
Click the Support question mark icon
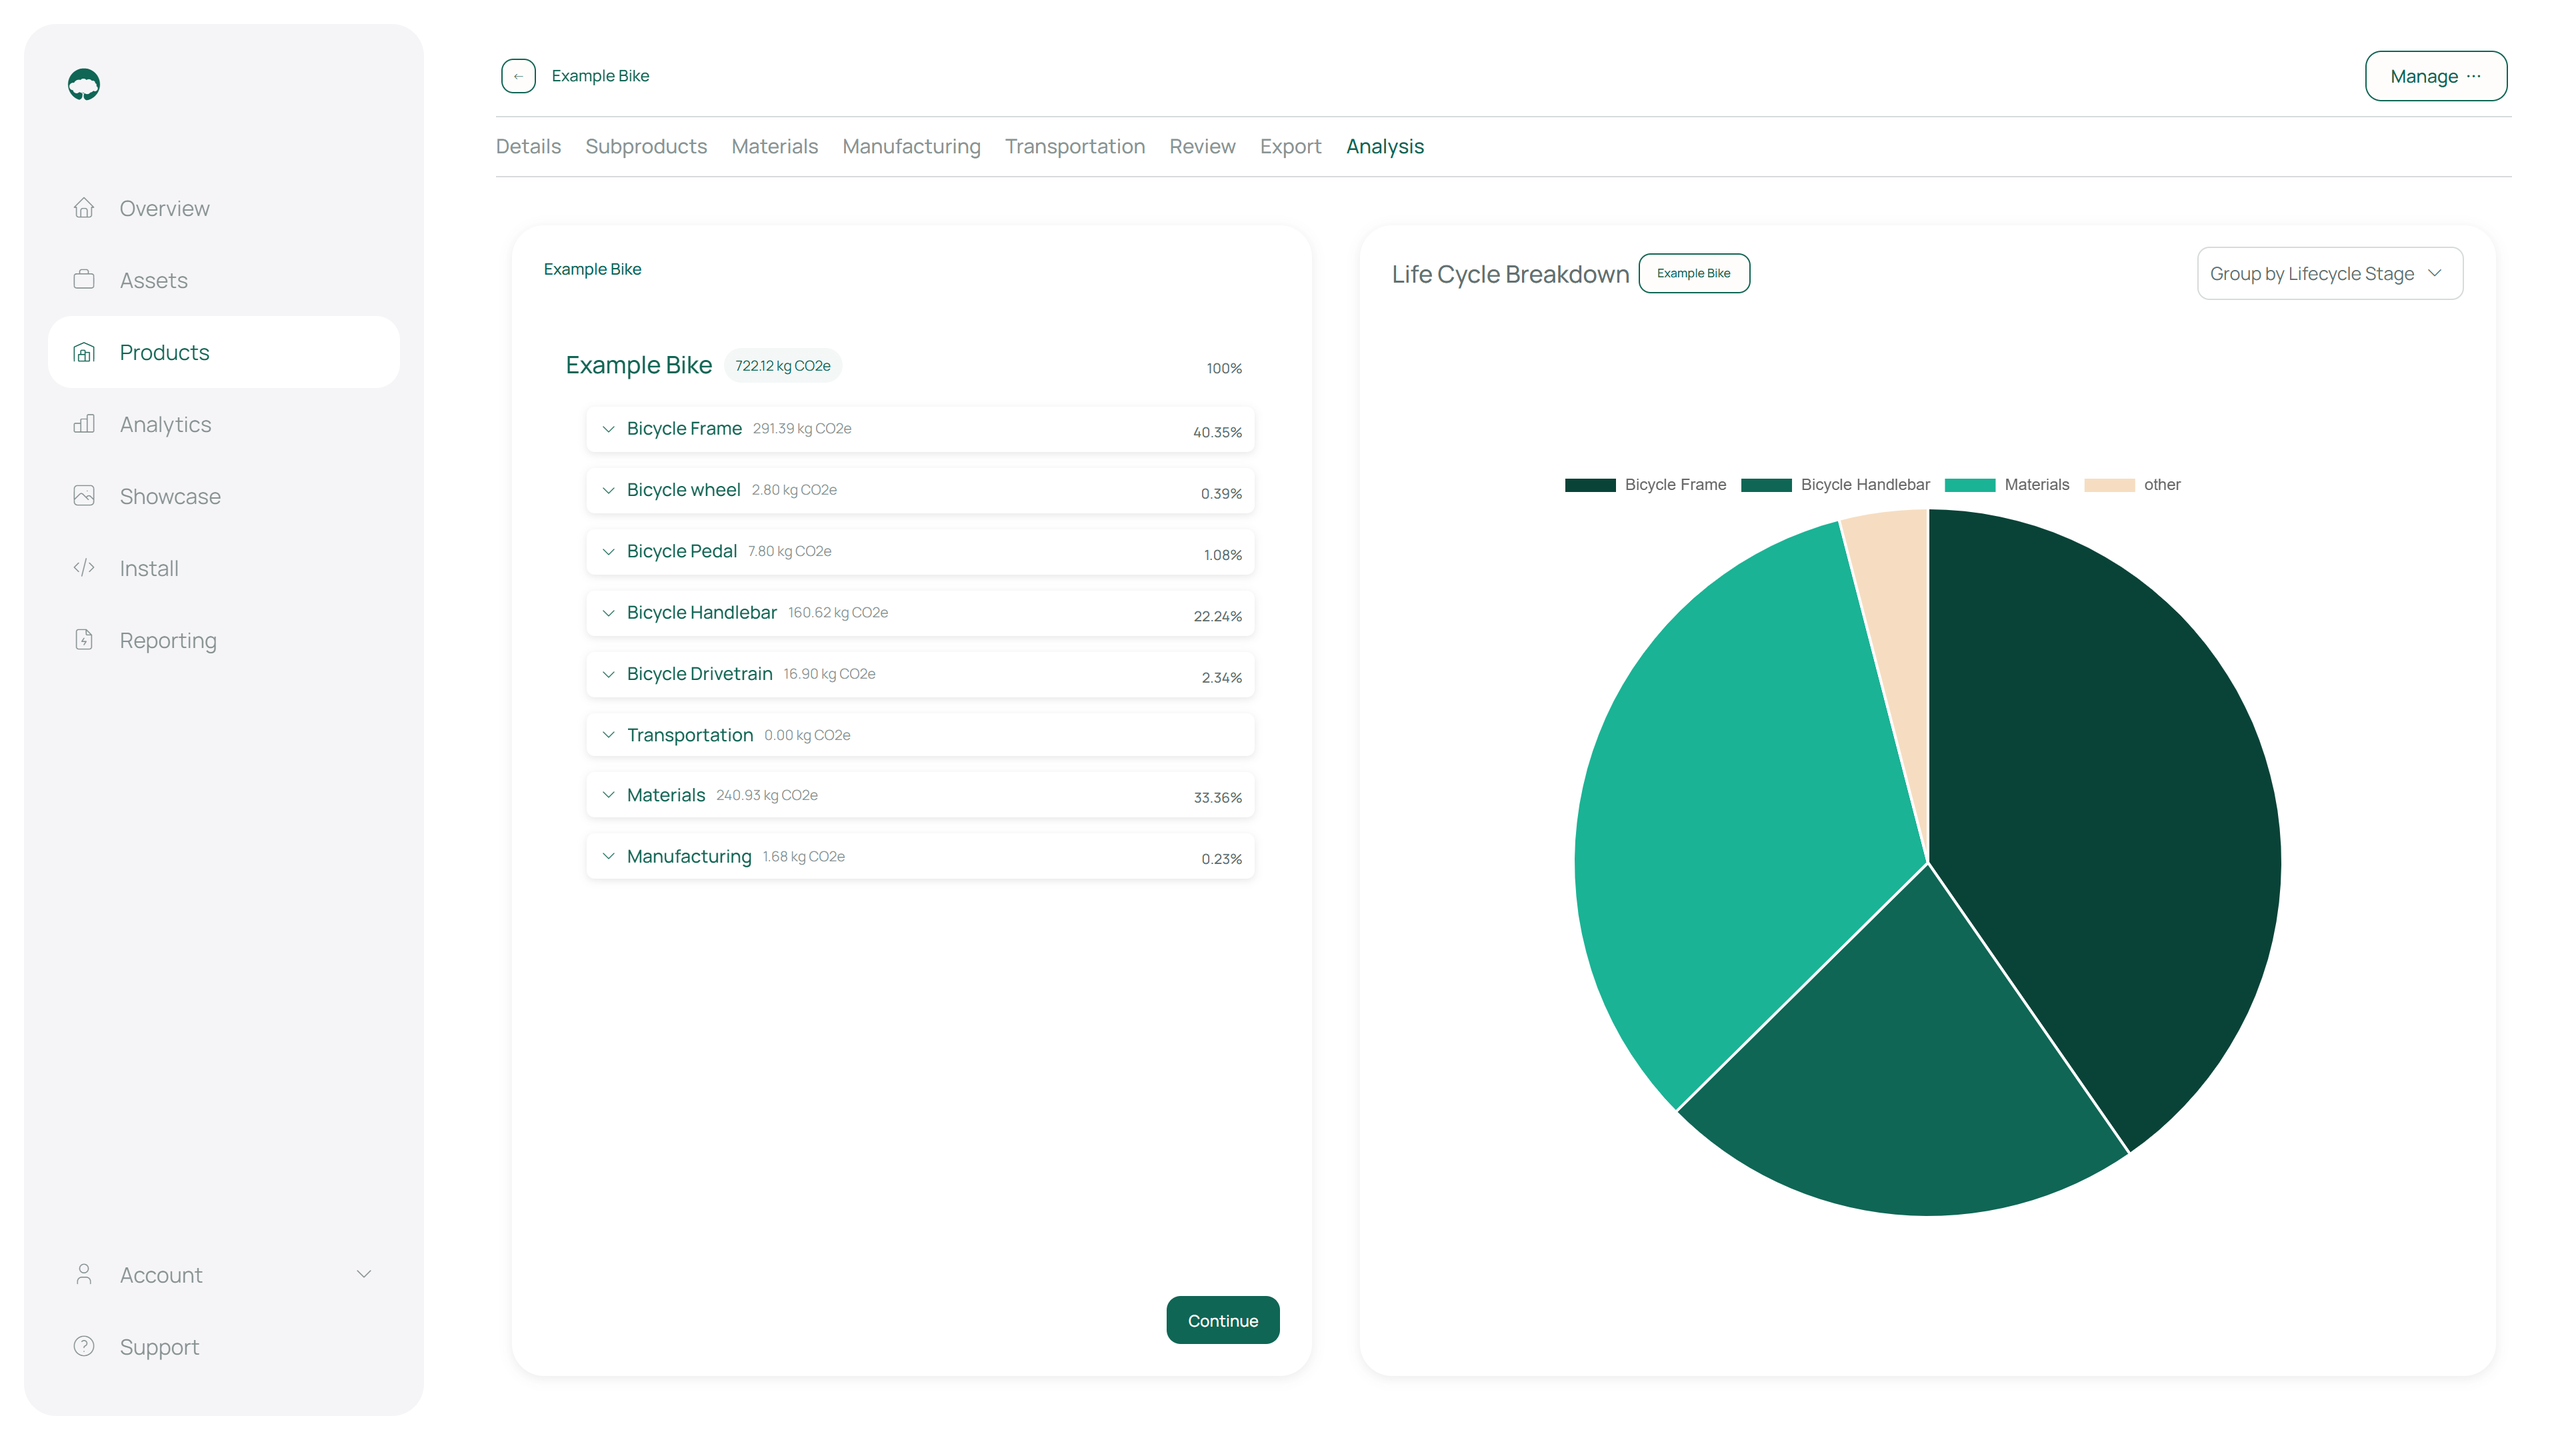click(84, 1346)
